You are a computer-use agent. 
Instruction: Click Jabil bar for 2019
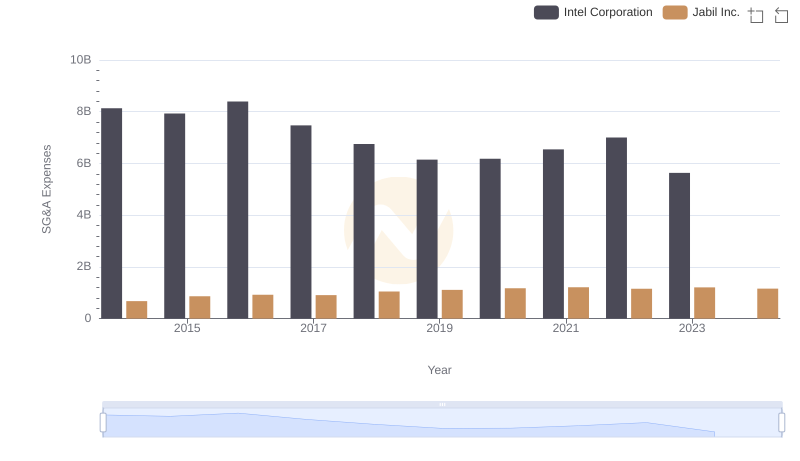(452, 304)
